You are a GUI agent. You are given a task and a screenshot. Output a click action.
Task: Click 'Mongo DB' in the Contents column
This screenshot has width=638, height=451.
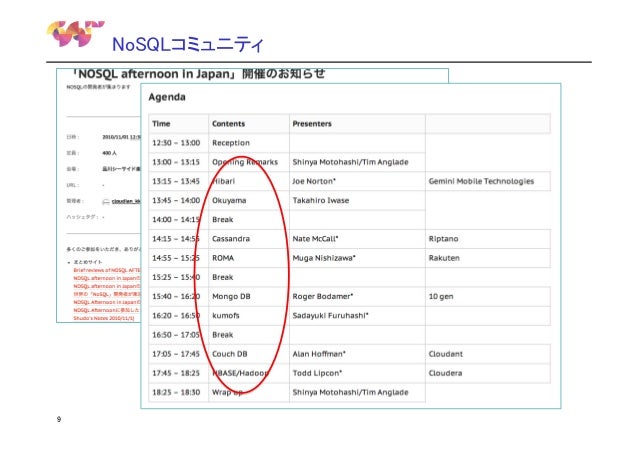231,296
